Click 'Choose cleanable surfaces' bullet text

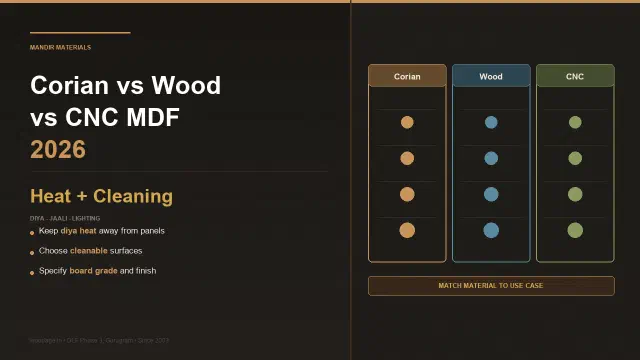pos(91,251)
